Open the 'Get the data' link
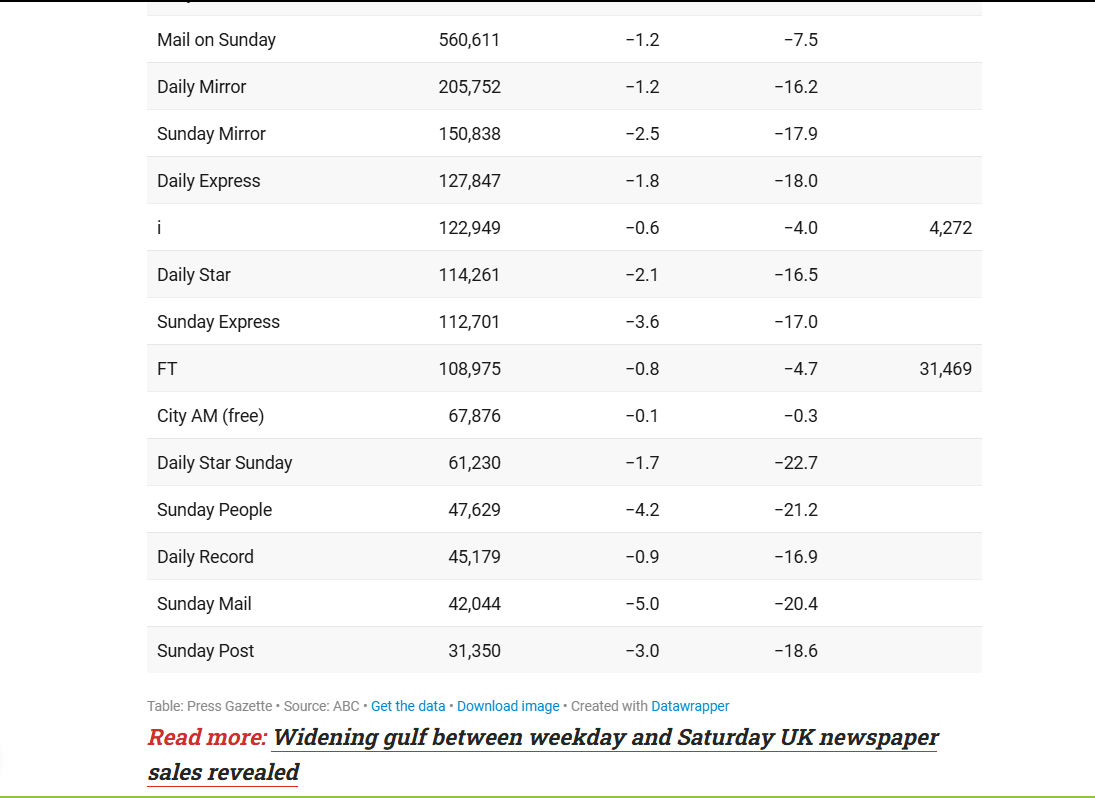 coord(408,706)
